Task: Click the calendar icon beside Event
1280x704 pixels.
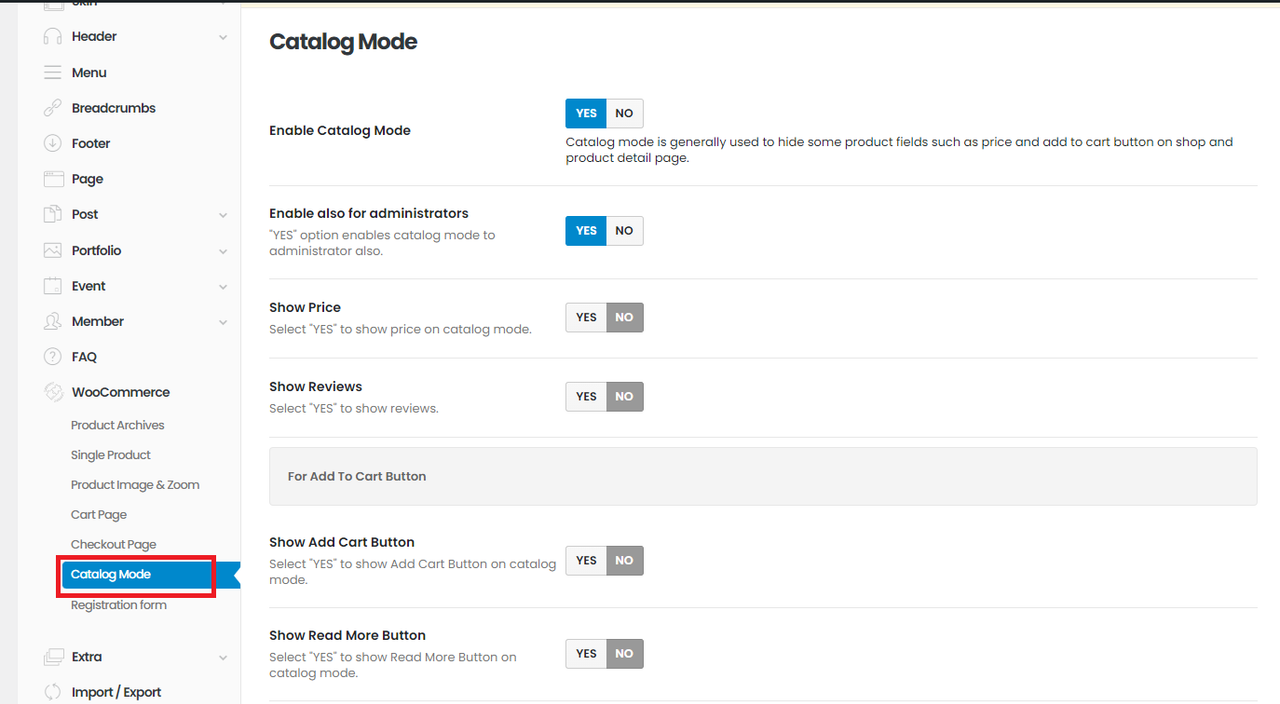Action: click(53, 286)
